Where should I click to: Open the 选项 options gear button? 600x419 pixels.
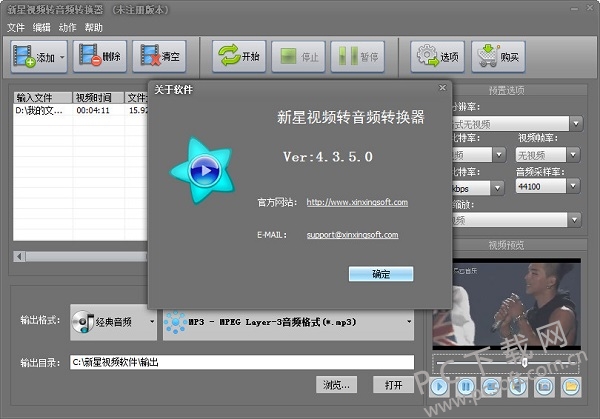coord(437,57)
